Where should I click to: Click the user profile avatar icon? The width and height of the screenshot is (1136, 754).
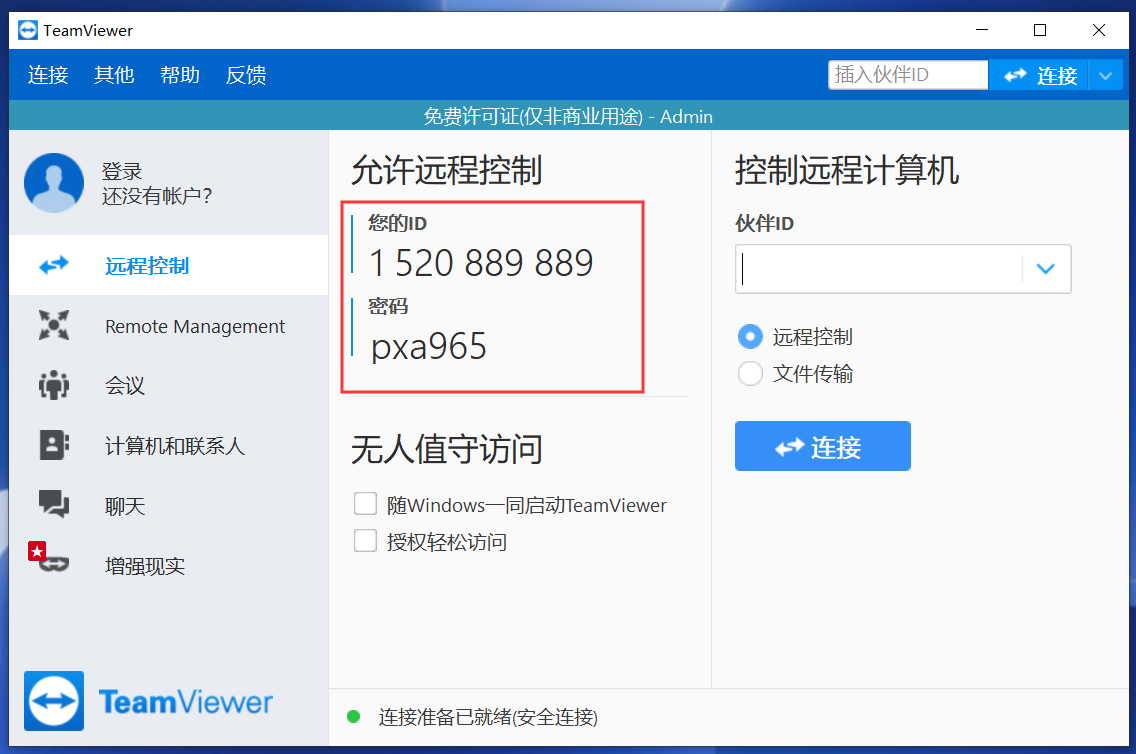[x=54, y=183]
